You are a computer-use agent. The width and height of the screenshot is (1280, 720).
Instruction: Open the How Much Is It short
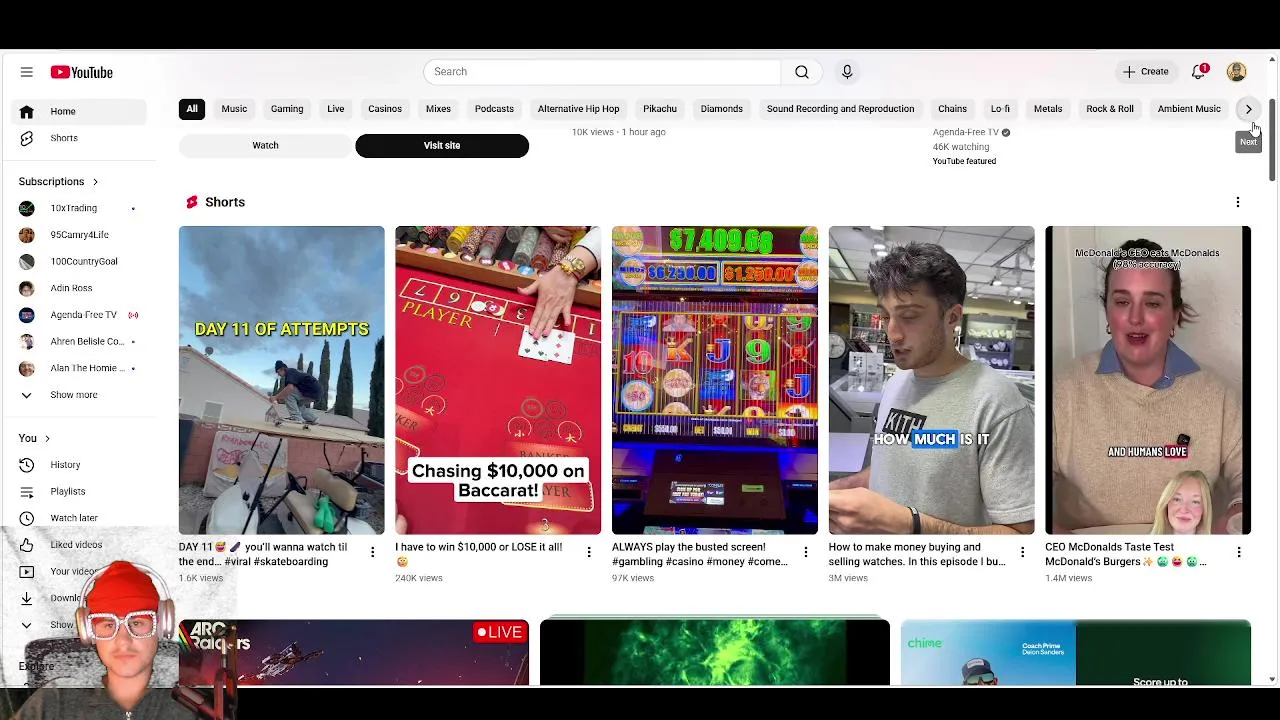[x=931, y=380]
